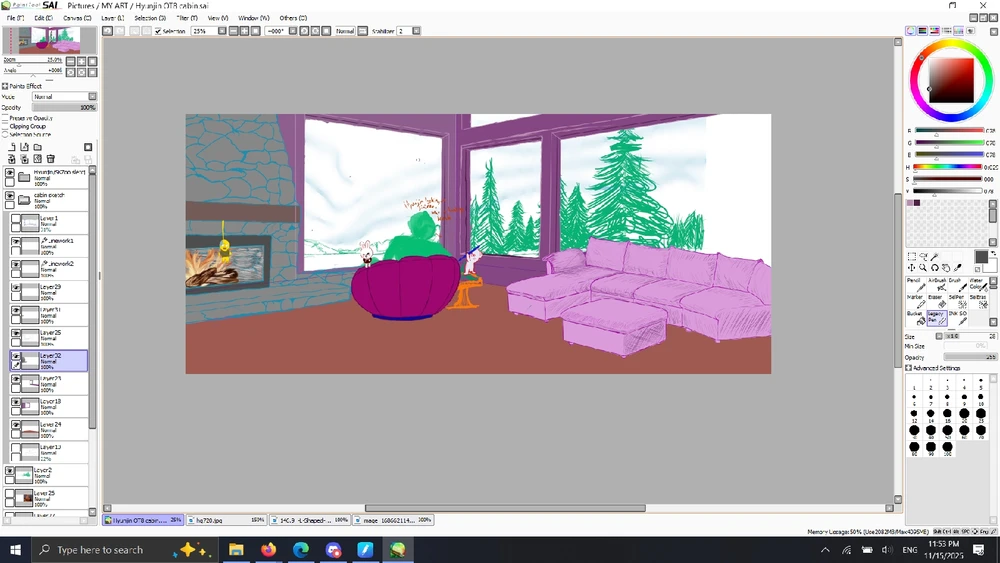Image resolution: width=1000 pixels, height=563 pixels.
Task: Open Firefox from the taskbar
Action: click(268, 550)
